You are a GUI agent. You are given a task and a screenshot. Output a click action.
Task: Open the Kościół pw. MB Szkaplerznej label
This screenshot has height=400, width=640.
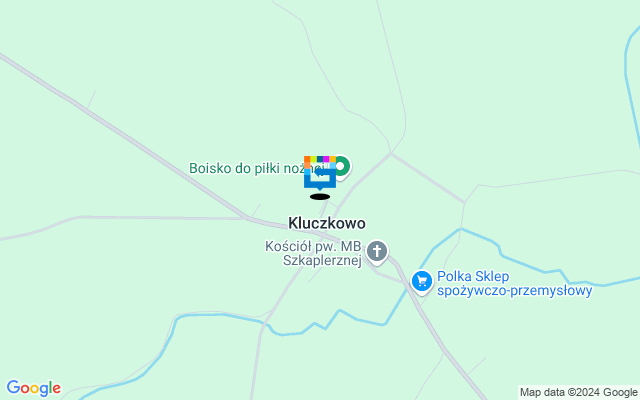(x=313, y=253)
